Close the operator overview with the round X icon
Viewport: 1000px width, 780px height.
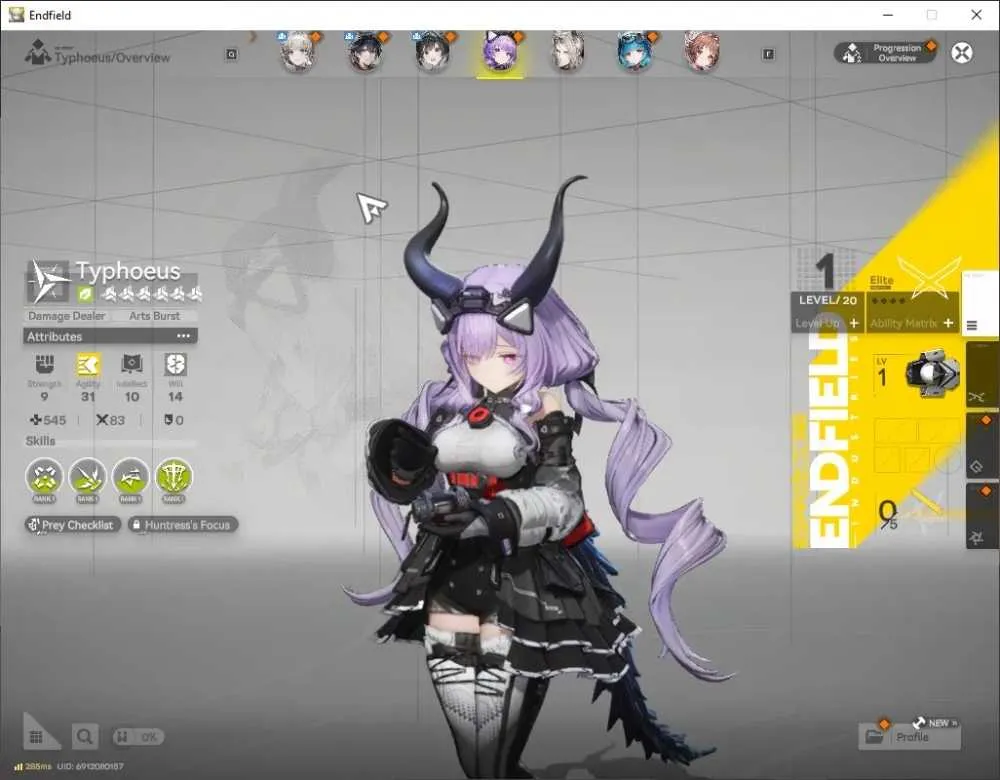(x=962, y=52)
